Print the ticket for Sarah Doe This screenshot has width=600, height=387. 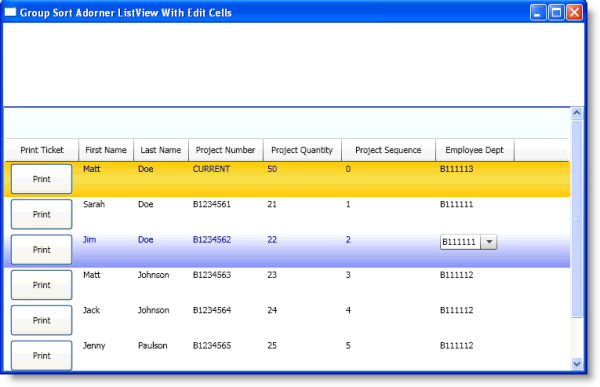click(41, 214)
